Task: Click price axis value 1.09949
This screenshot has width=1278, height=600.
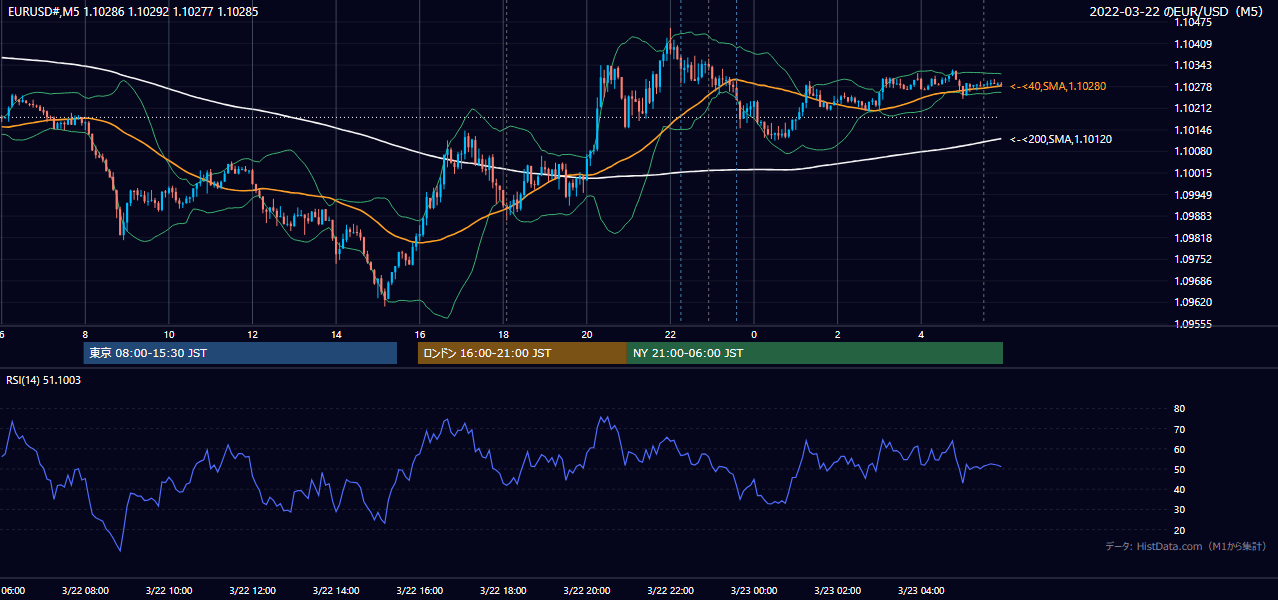Action: 1192,195
